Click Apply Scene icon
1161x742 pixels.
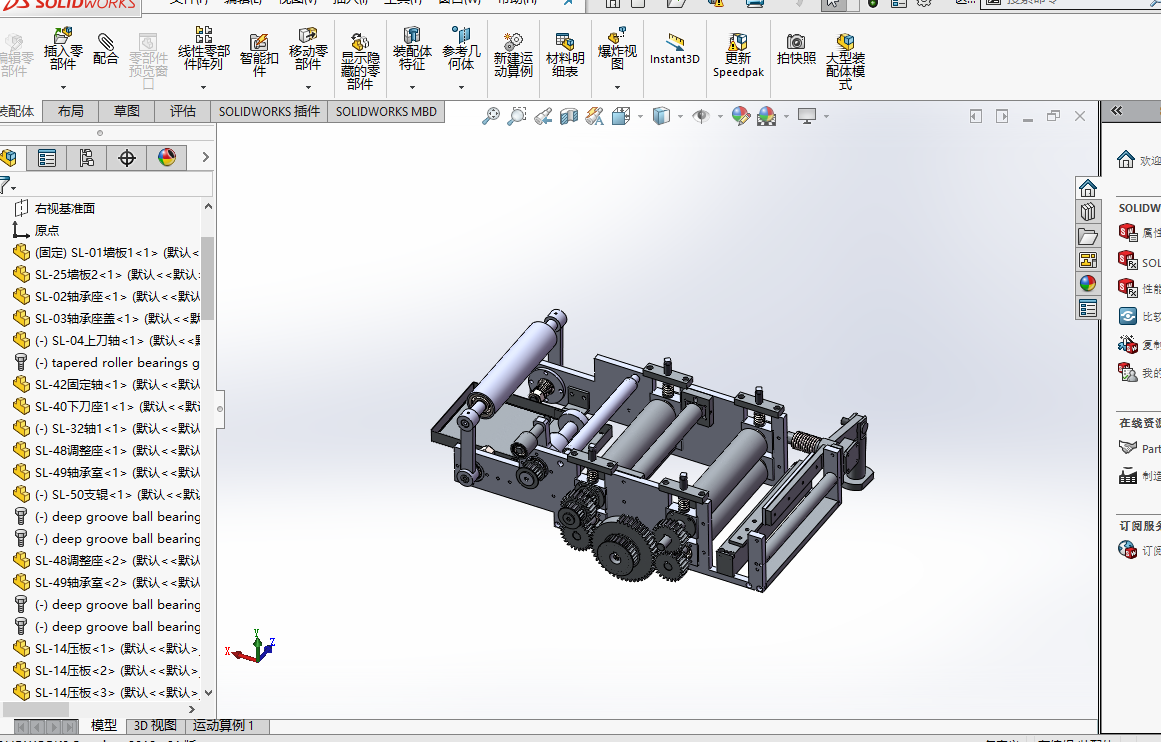point(766,116)
